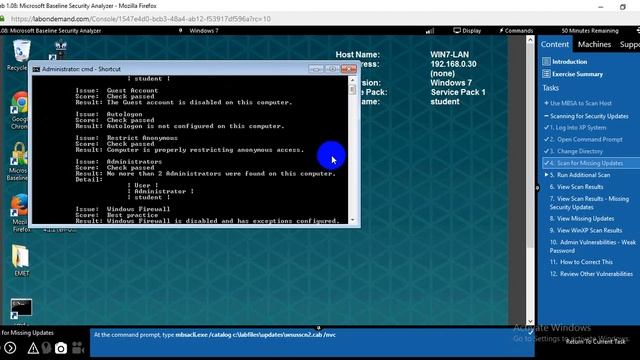Open step 11. How to Correct This

(x=581, y=262)
